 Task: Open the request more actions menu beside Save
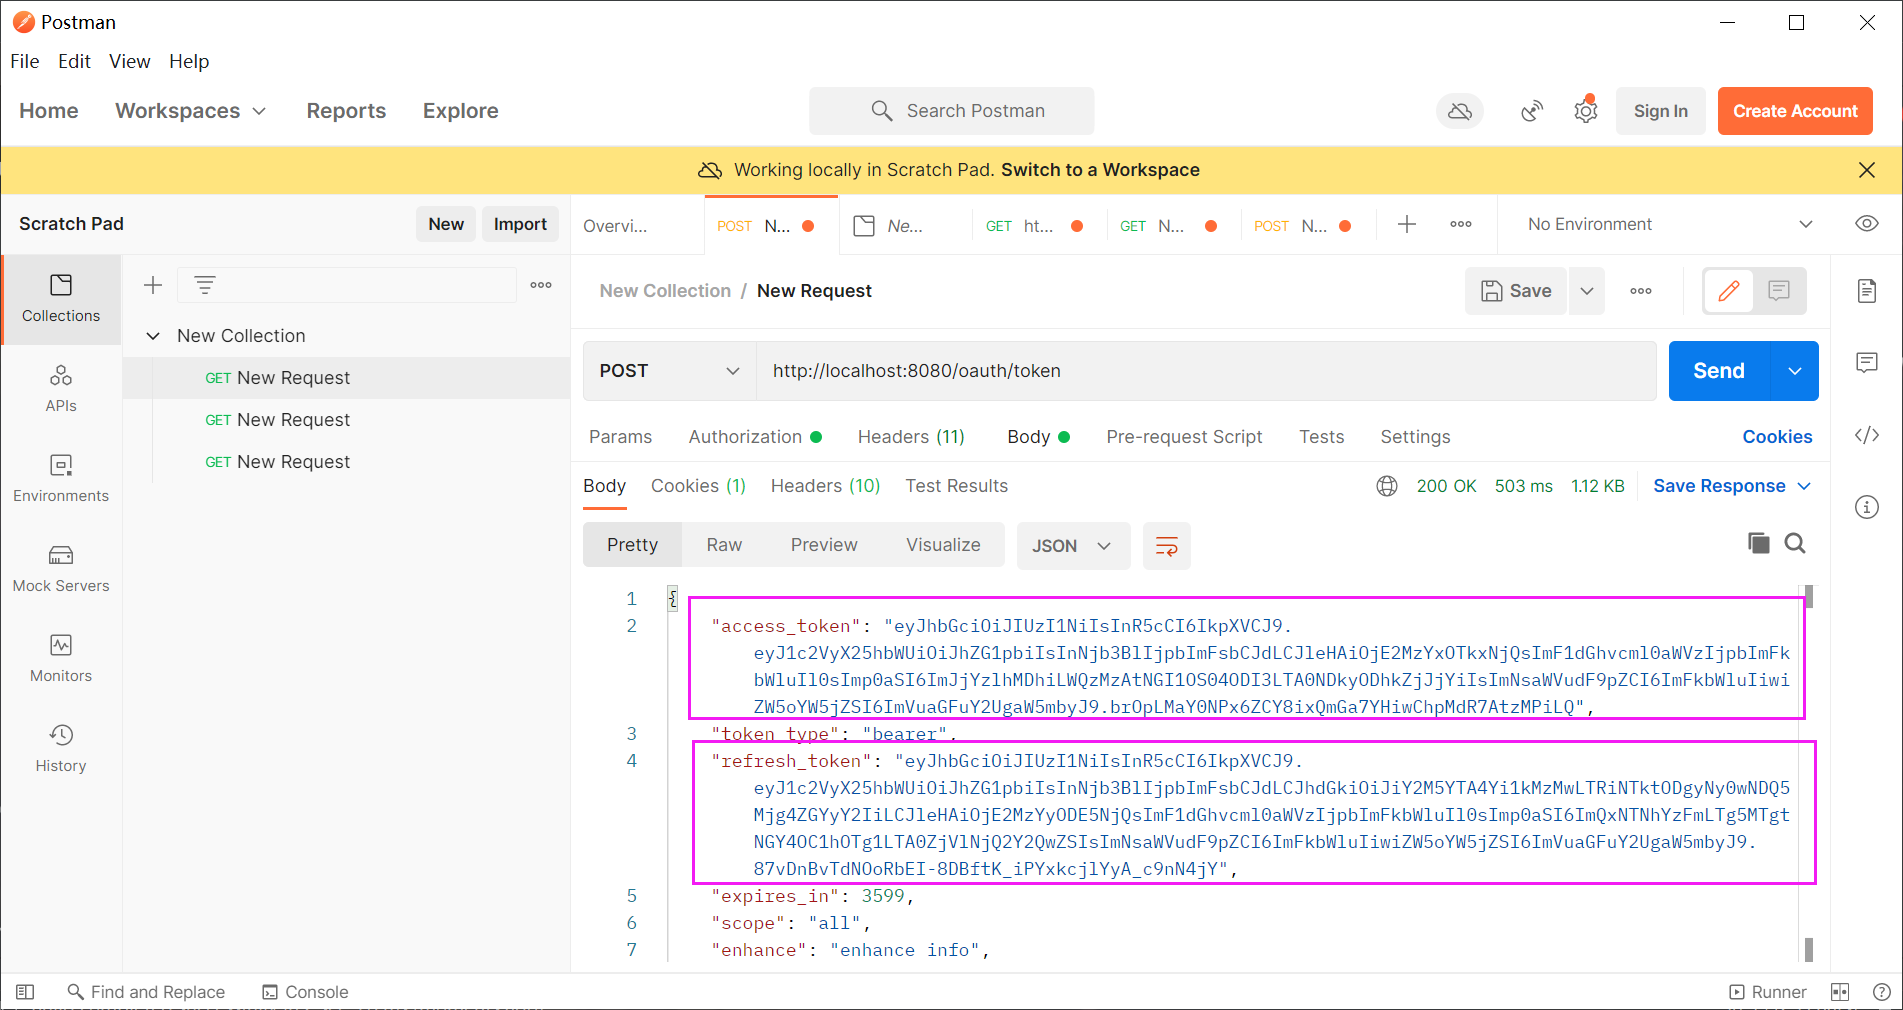click(x=1641, y=291)
